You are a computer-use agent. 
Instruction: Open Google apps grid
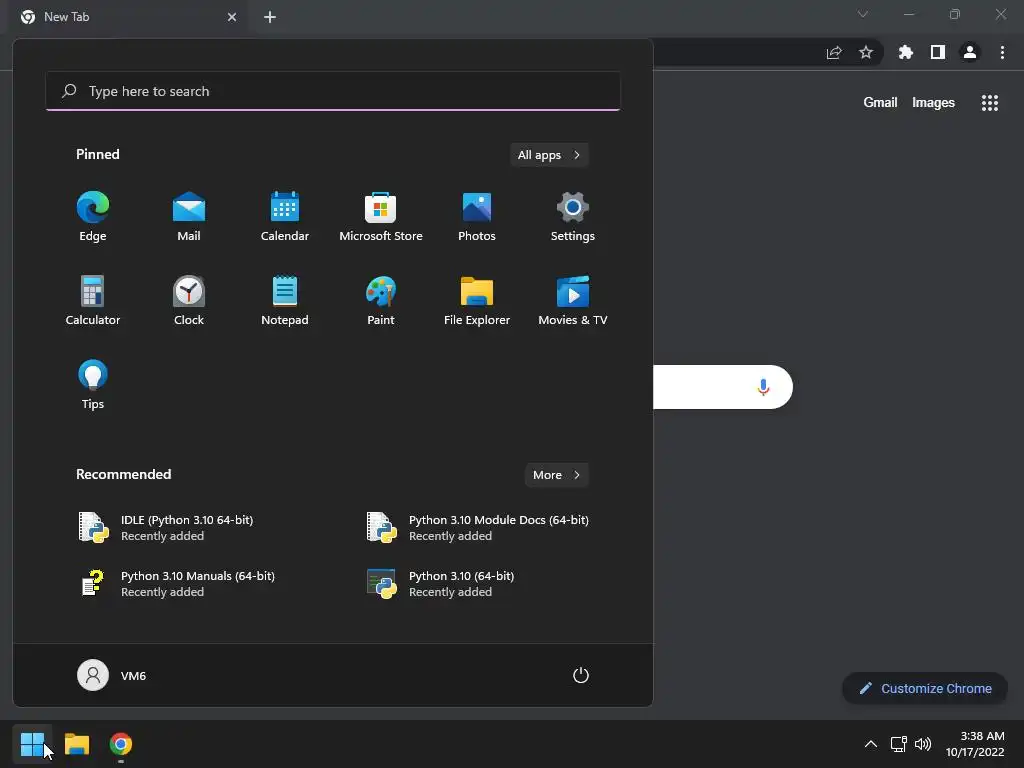(x=990, y=103)
